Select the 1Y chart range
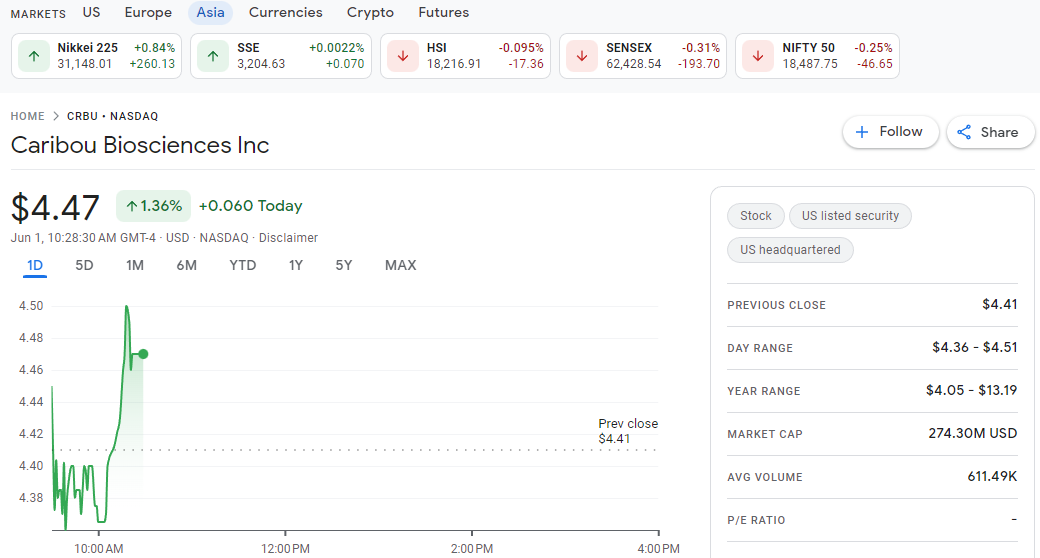The width and height of the screenshot is (1040, 558). click(x=296, y=265)
